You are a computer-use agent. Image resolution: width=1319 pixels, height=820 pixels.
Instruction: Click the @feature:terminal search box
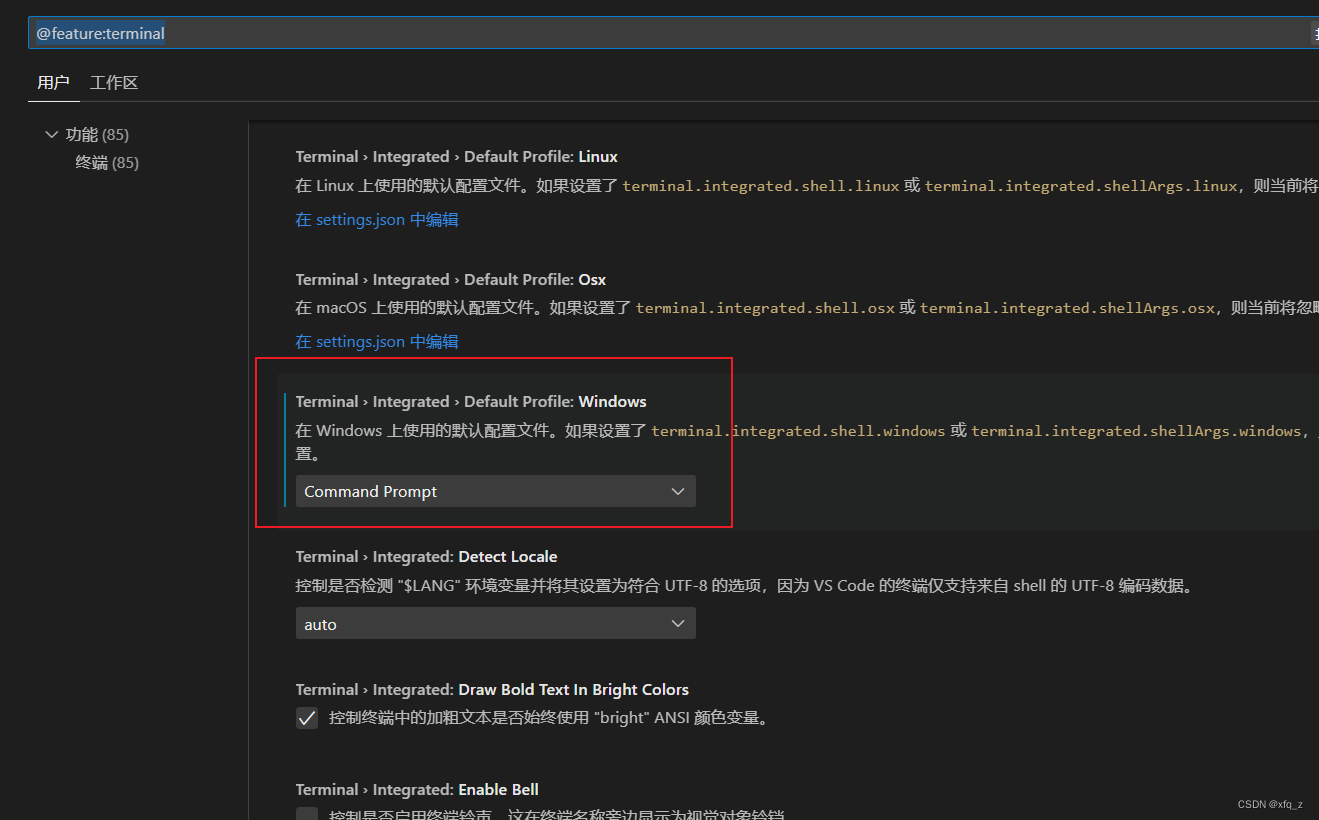coord(673,33)
